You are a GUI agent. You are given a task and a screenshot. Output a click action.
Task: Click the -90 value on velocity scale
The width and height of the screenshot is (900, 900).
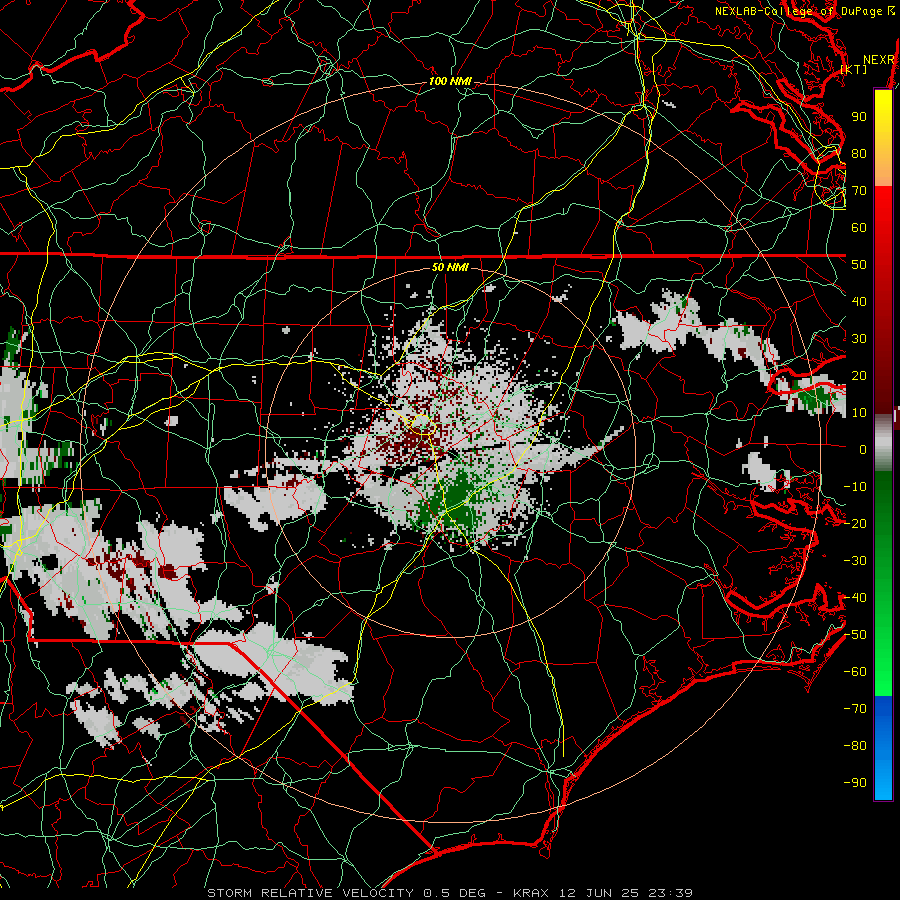point(855,783)
